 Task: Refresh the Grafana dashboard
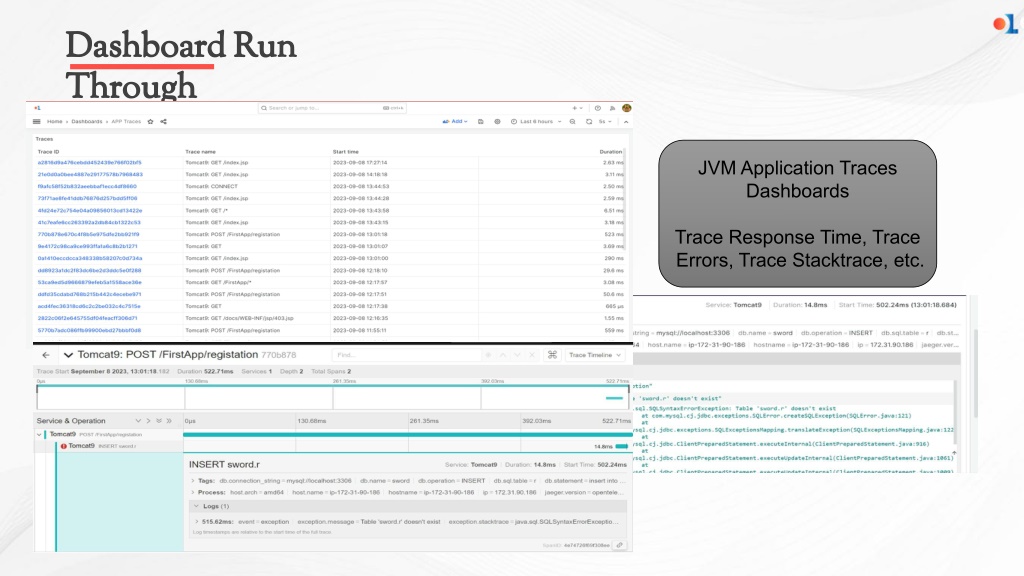[x=588, y=121]
